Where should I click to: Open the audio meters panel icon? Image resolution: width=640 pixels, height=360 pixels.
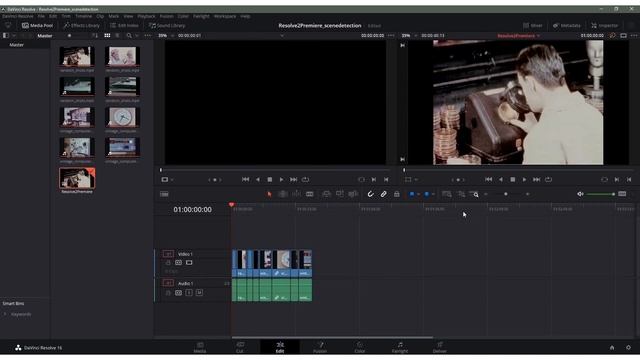622,194
